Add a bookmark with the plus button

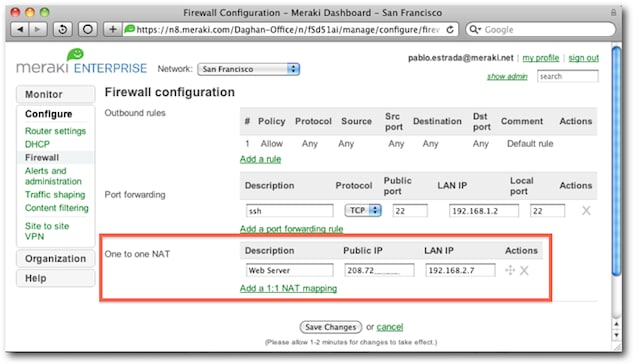pos(113,29)
